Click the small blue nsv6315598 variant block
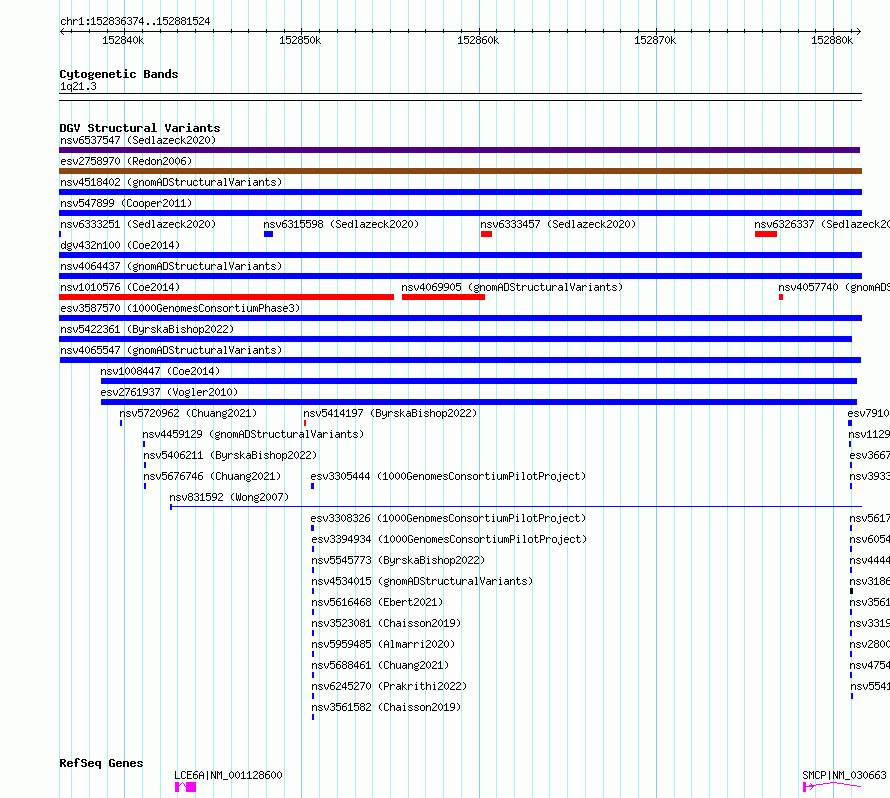The width and height of the screenshot is (890, 798). (x=268, y=234)
